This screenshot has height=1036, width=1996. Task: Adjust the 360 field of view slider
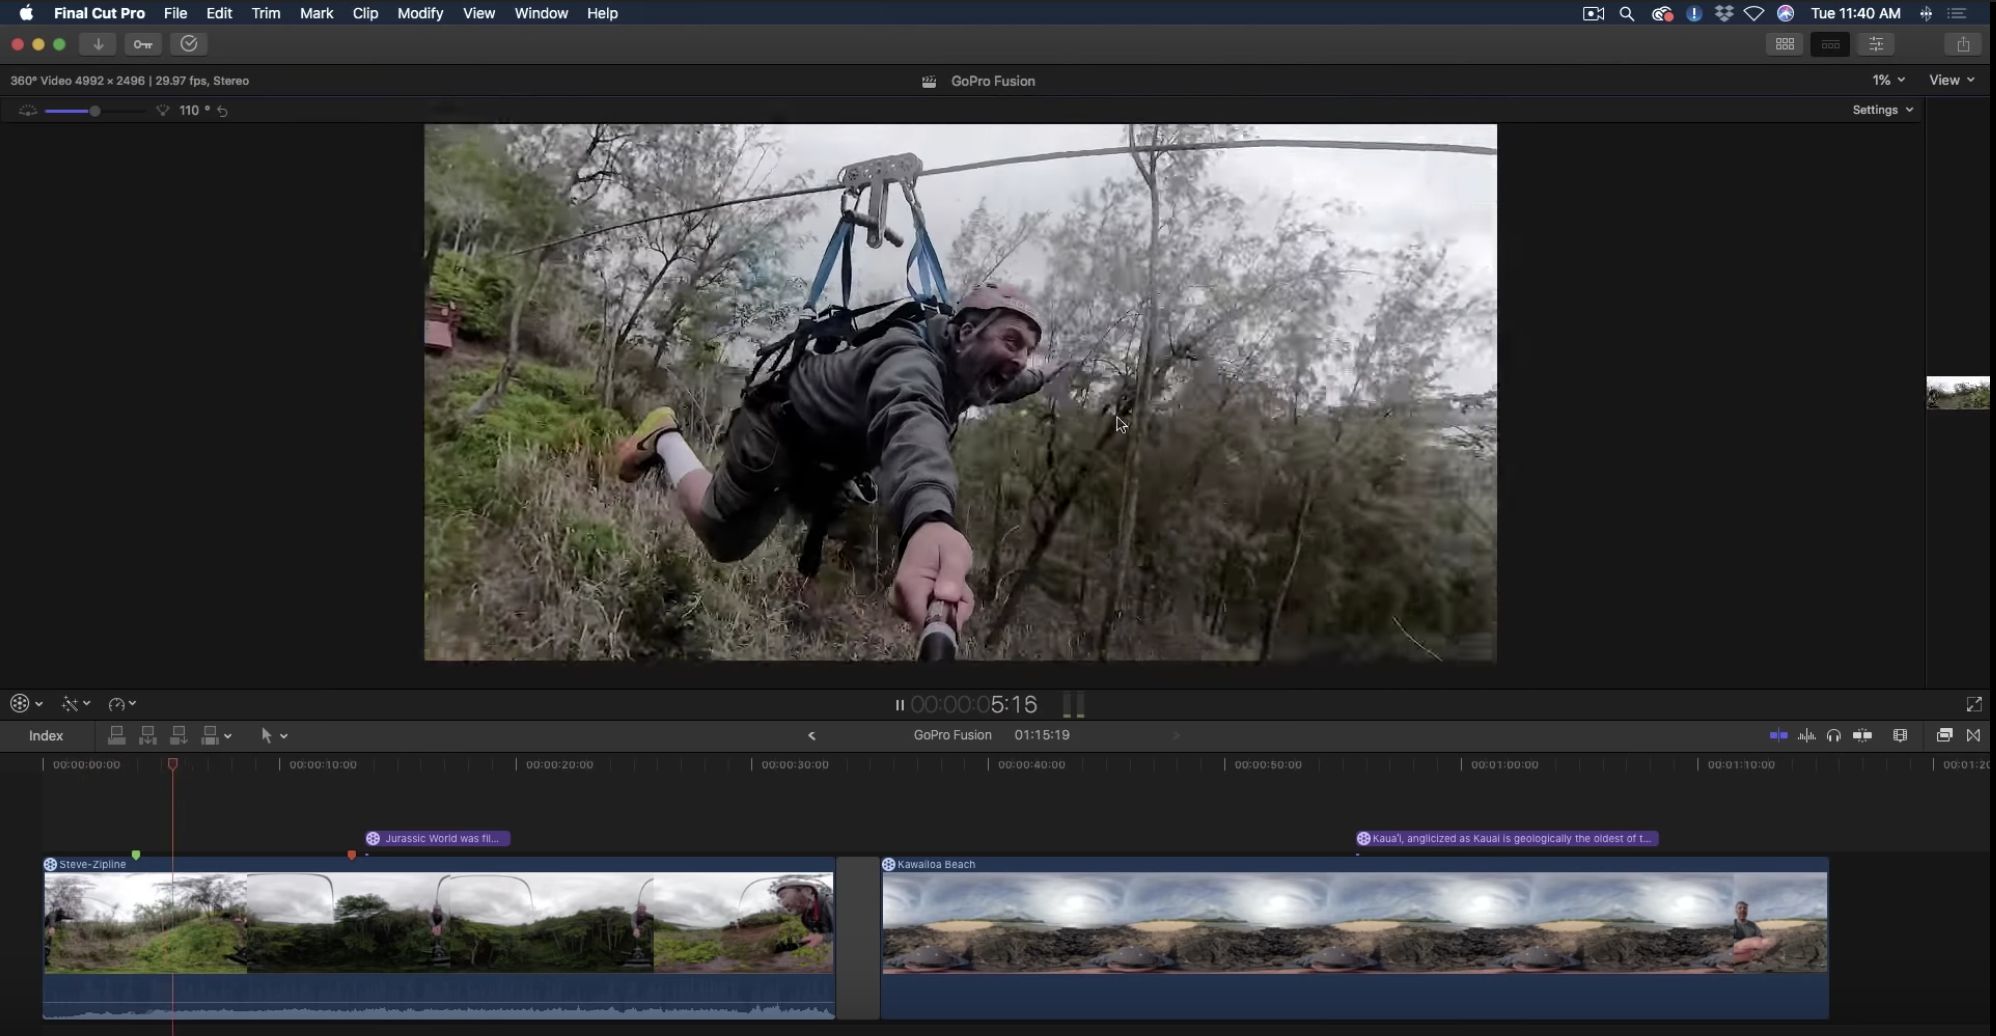(x=94, y=111)
